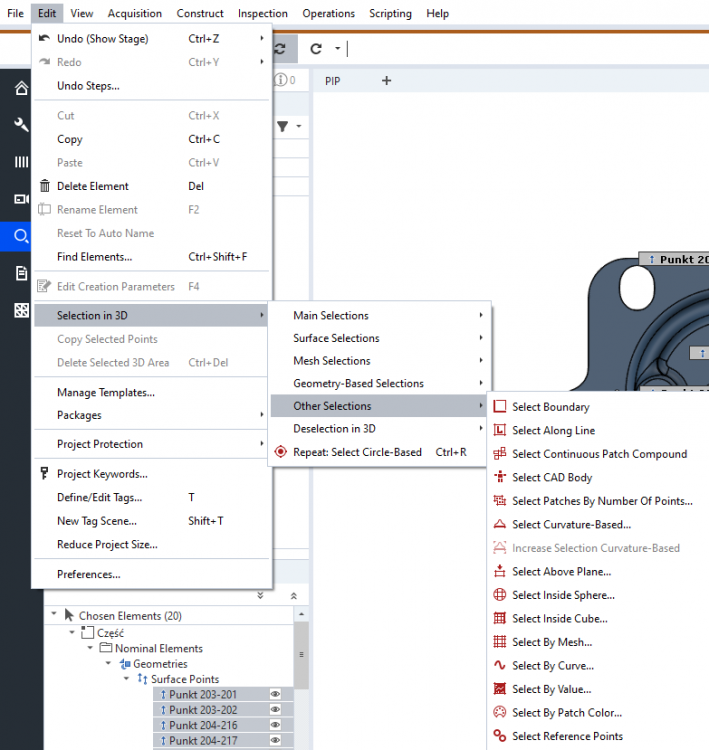709x750 pixels.
Task: Switch to the PIP tab
Action: [x=332, y=81]
